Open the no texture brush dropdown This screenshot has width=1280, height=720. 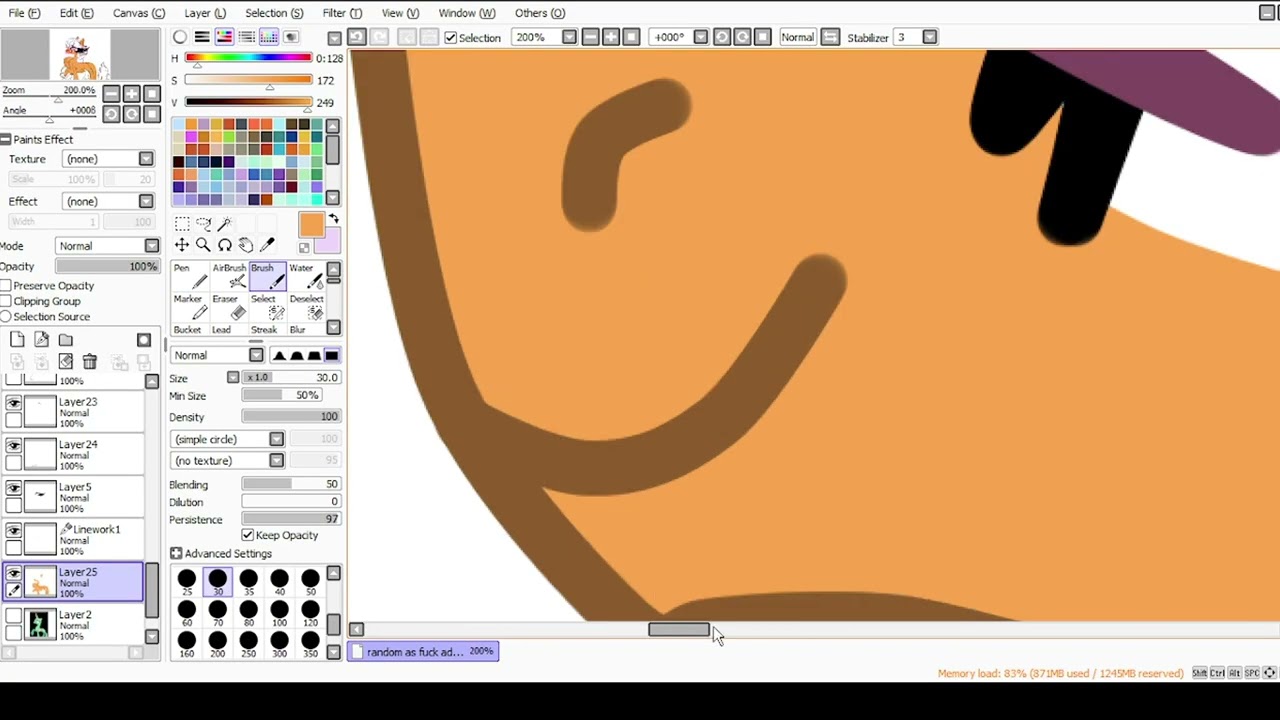(x=276, y=461)
